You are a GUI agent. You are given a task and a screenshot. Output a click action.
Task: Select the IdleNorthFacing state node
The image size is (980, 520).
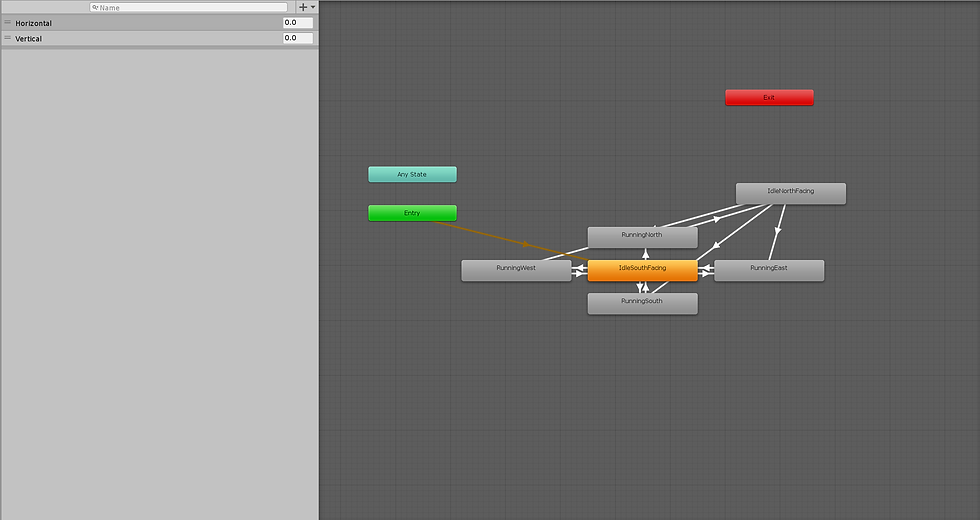pos(791,193)
